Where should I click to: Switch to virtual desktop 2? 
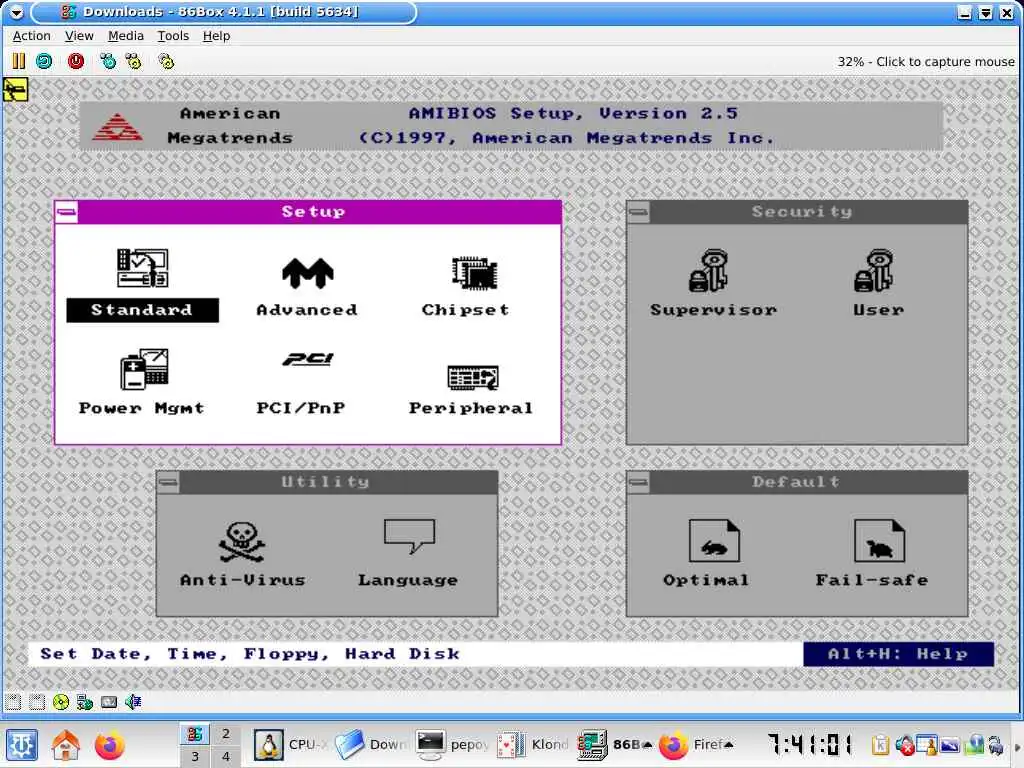(x=226, y=733)
